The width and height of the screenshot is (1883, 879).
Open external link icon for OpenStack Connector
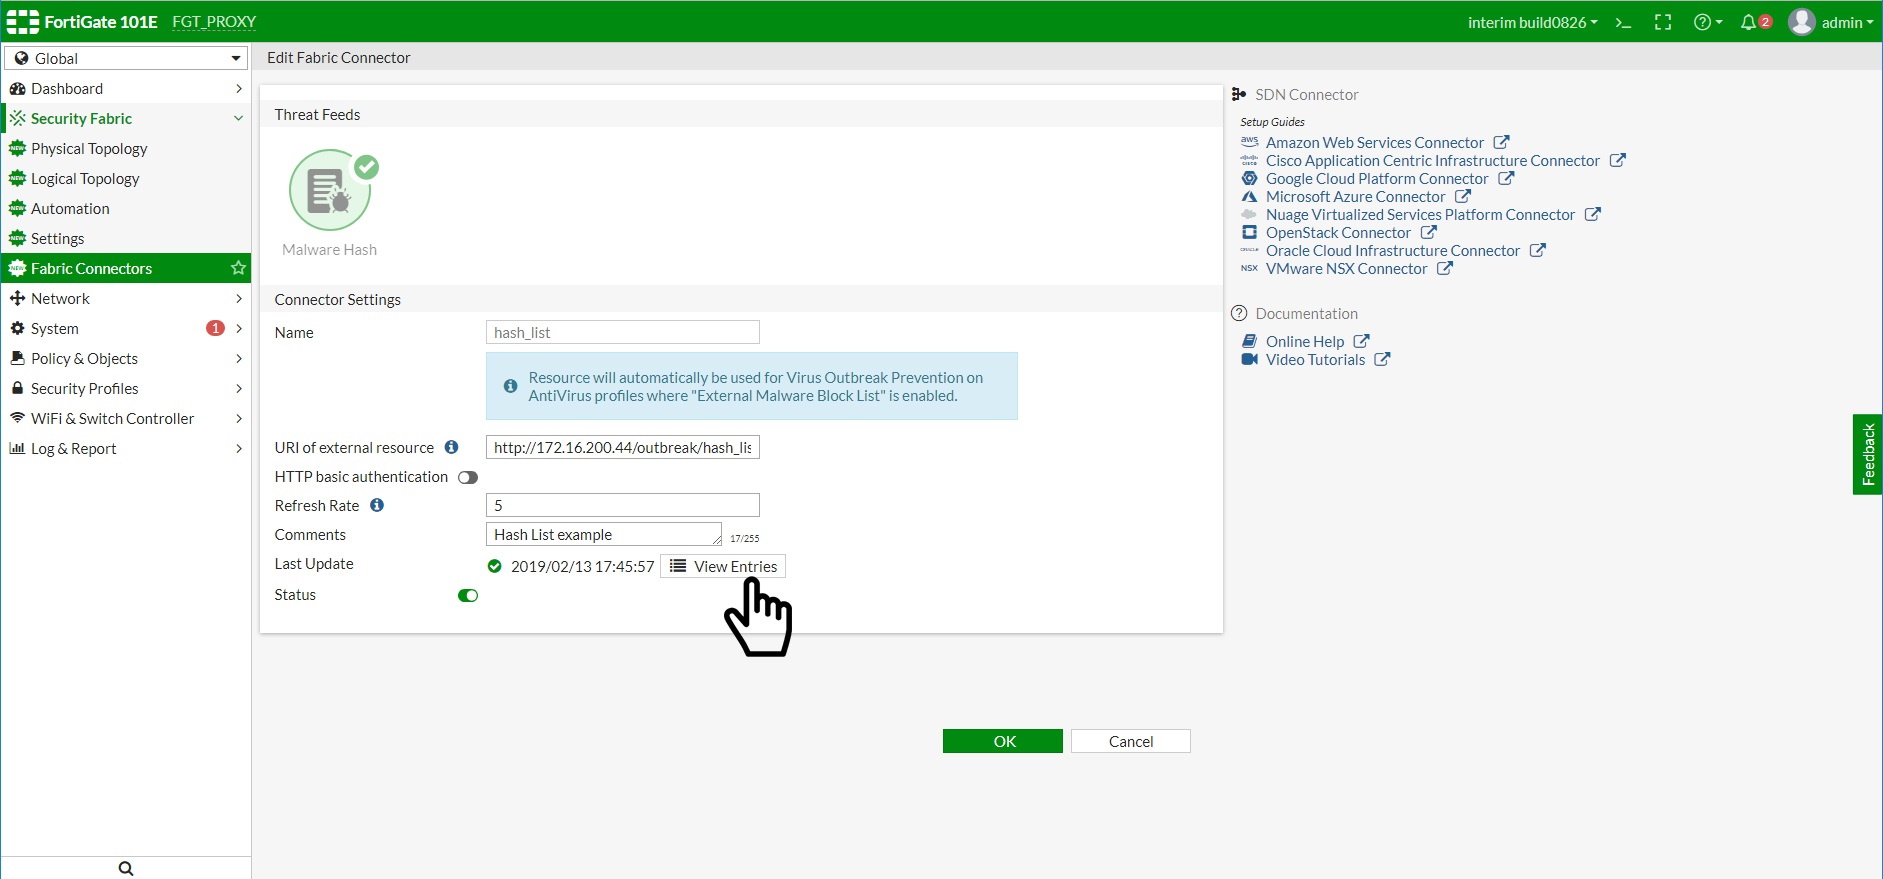1428,232
